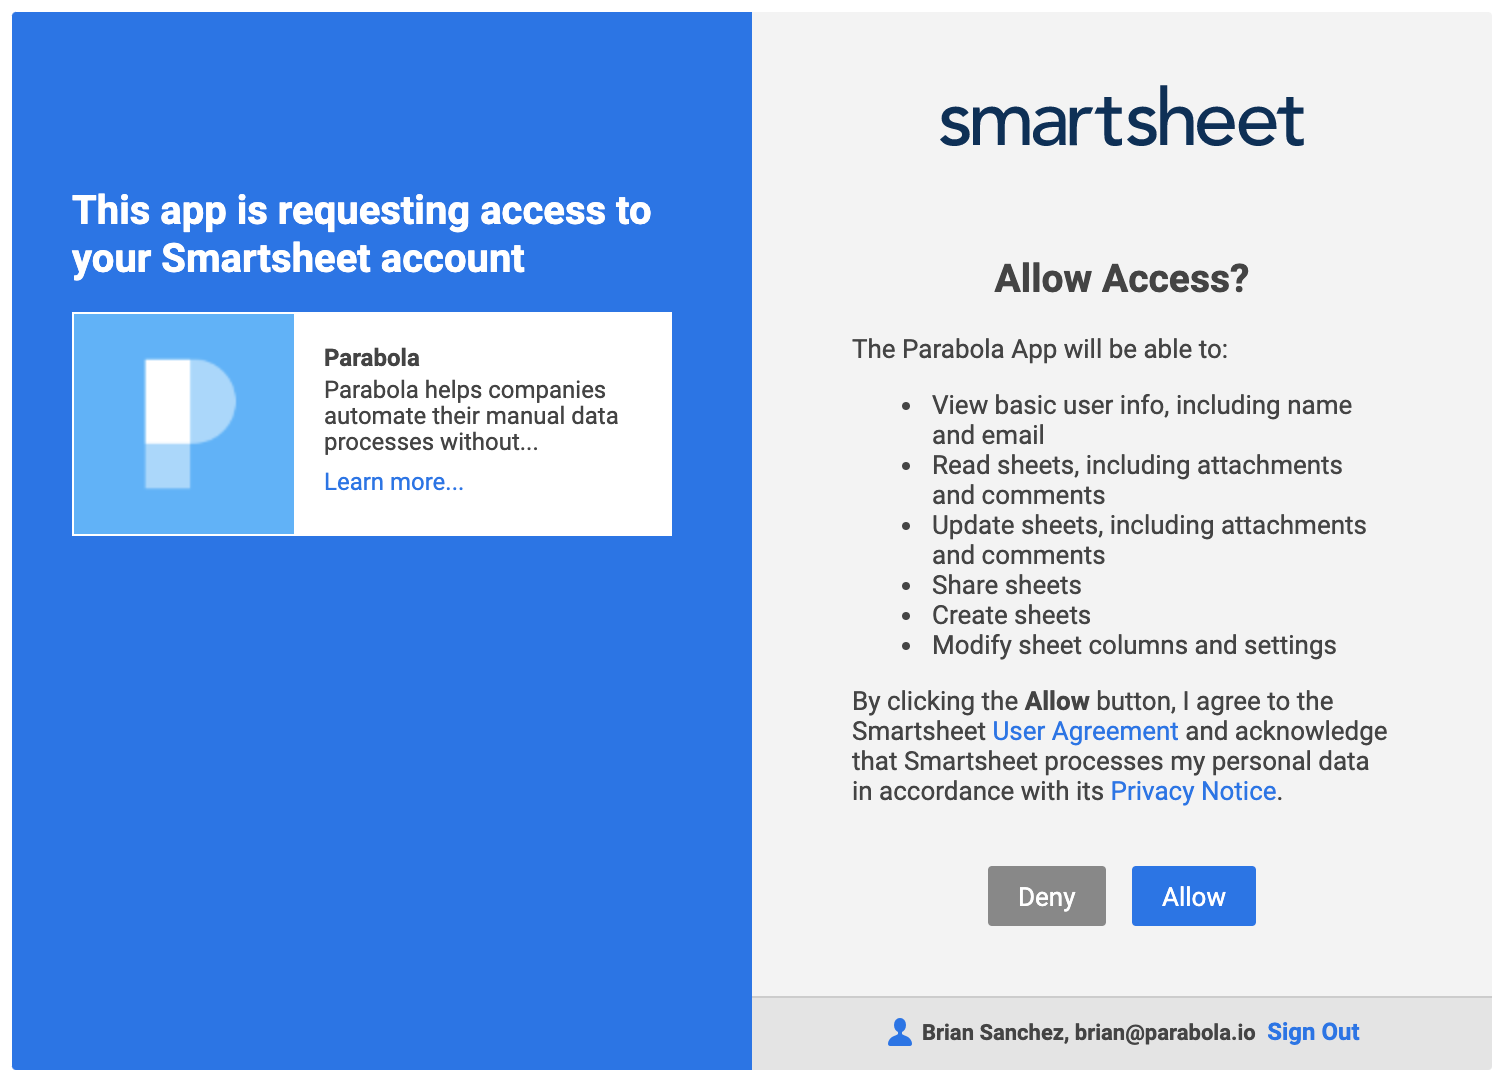The height and width of the screenshot is (1080, 1502).
Task: Sign Out of Brian's account
Action: tap(1313, 1032)
